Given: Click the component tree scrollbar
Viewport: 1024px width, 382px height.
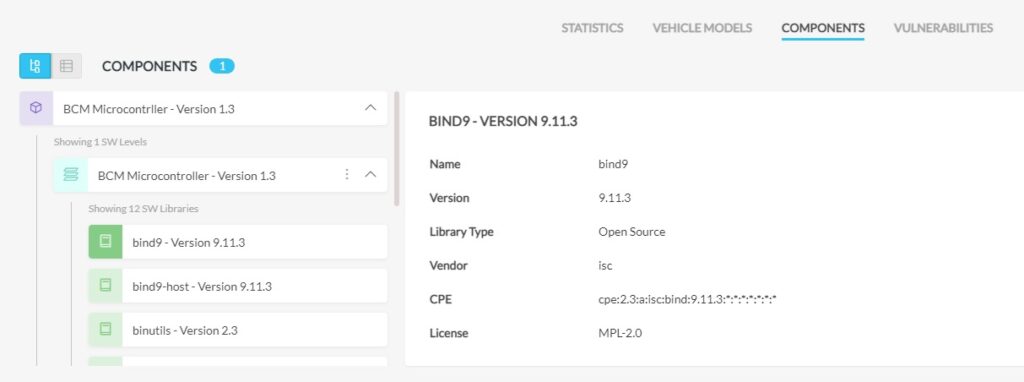Looking at the screenshot, I should click(x=396, y=149).
